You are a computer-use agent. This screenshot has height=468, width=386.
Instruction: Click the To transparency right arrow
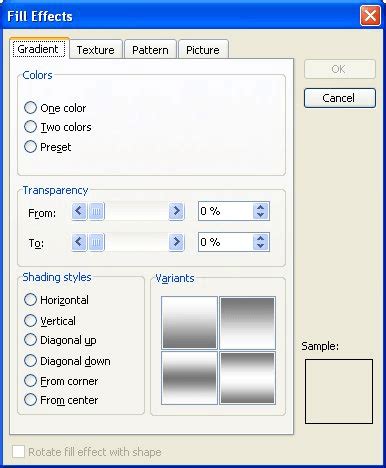[176, 242]
